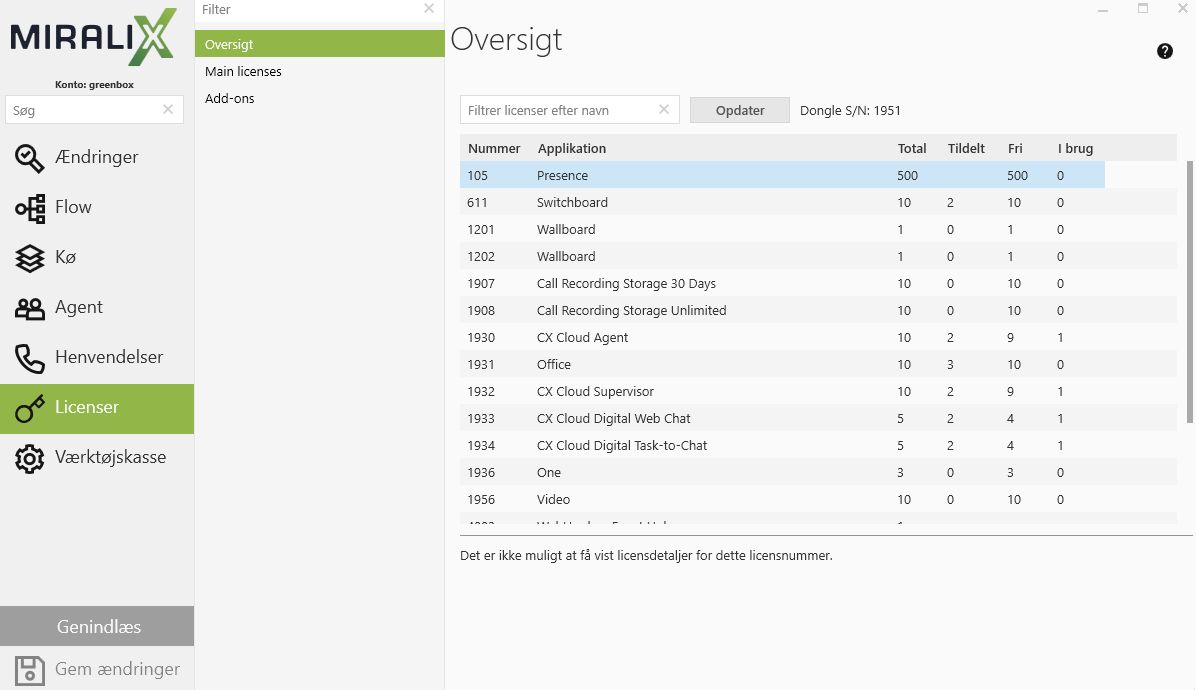Click the Licenser key icon
Viewport: 1196px width, 690px height.
point(30,408)
